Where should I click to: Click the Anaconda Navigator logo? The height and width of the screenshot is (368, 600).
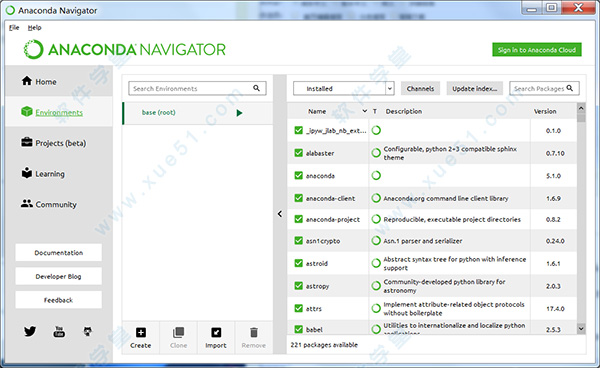point(125,49)
